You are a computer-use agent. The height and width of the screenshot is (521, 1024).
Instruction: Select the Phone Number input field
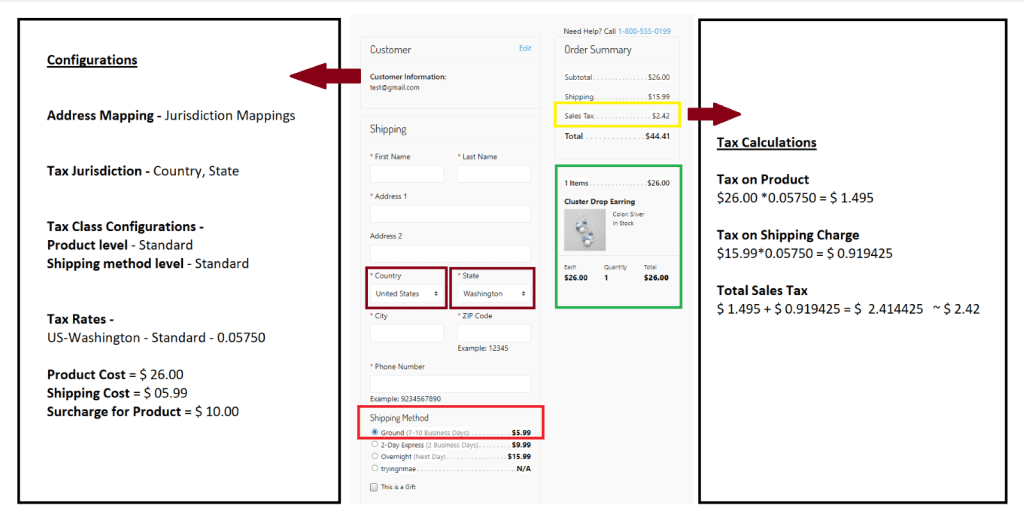450,384
